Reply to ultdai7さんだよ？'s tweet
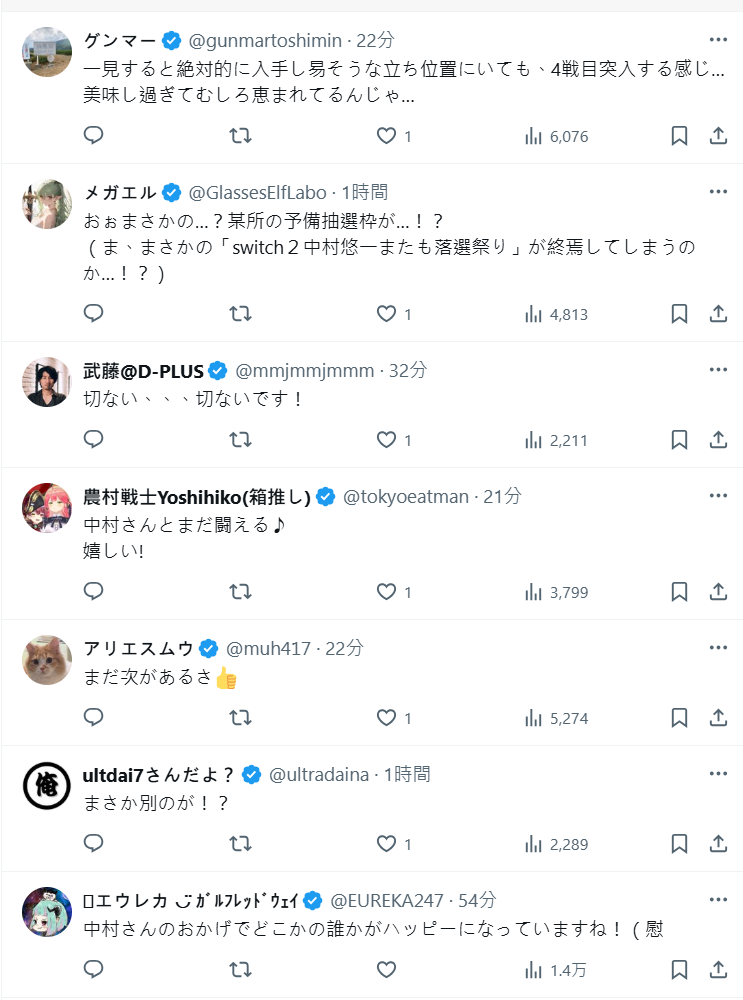 tap(93, 844)
